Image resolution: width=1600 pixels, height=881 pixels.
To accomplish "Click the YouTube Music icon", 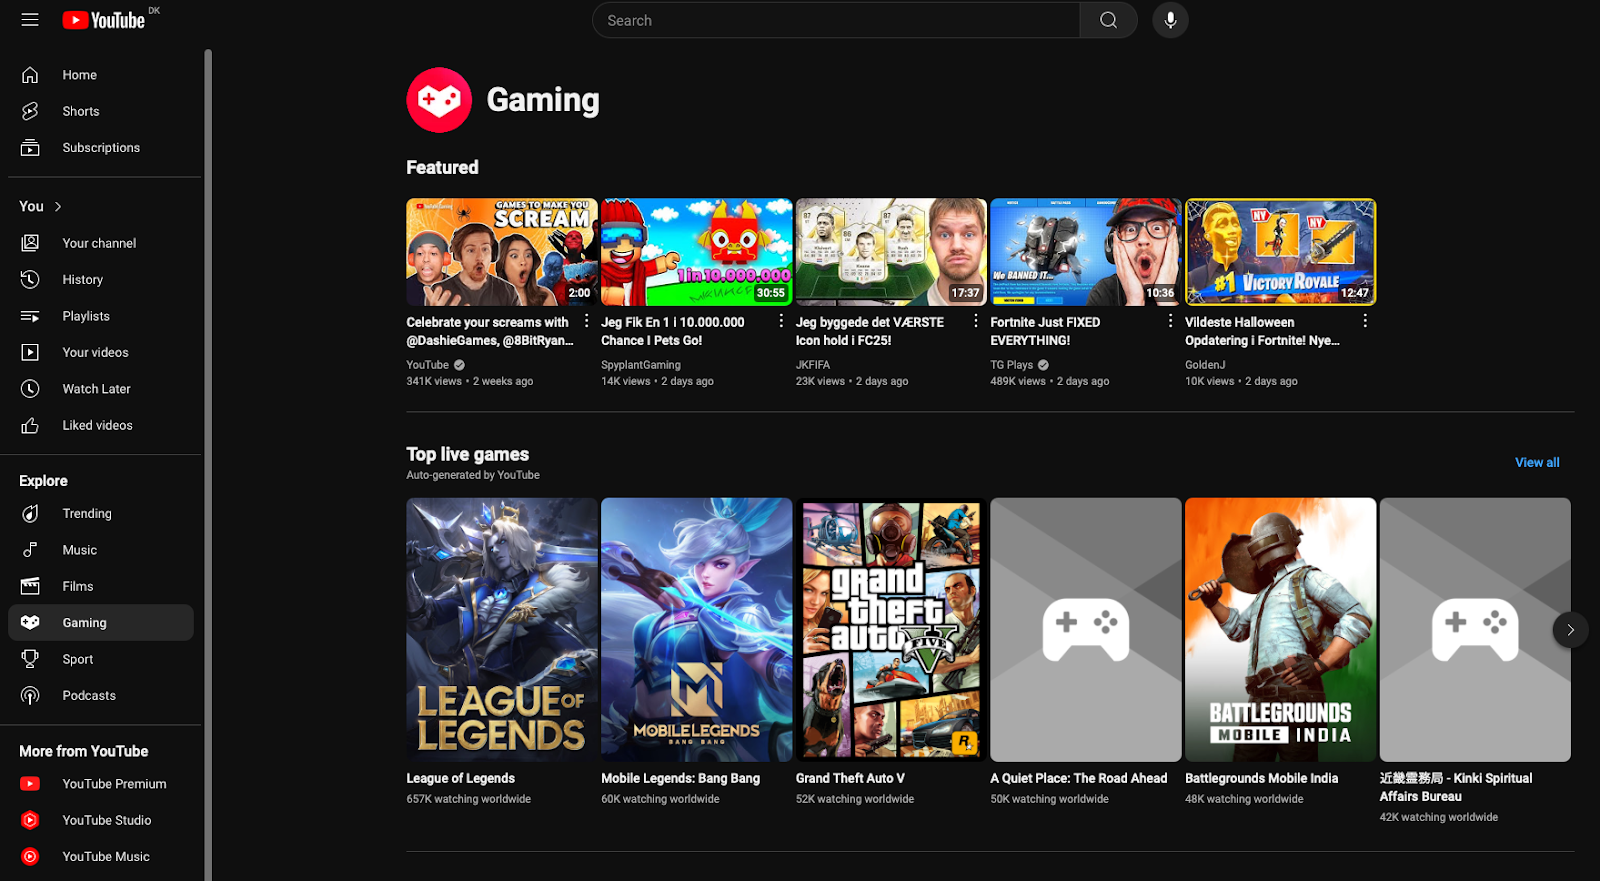I will point(30,857).
